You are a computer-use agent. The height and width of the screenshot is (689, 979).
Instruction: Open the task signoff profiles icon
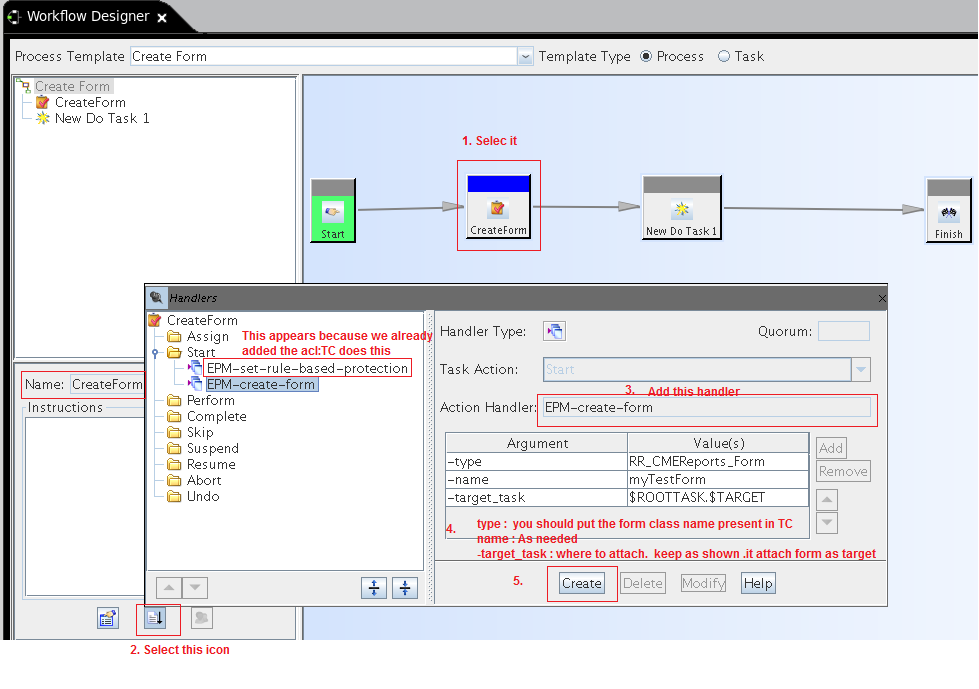point(201,618)
